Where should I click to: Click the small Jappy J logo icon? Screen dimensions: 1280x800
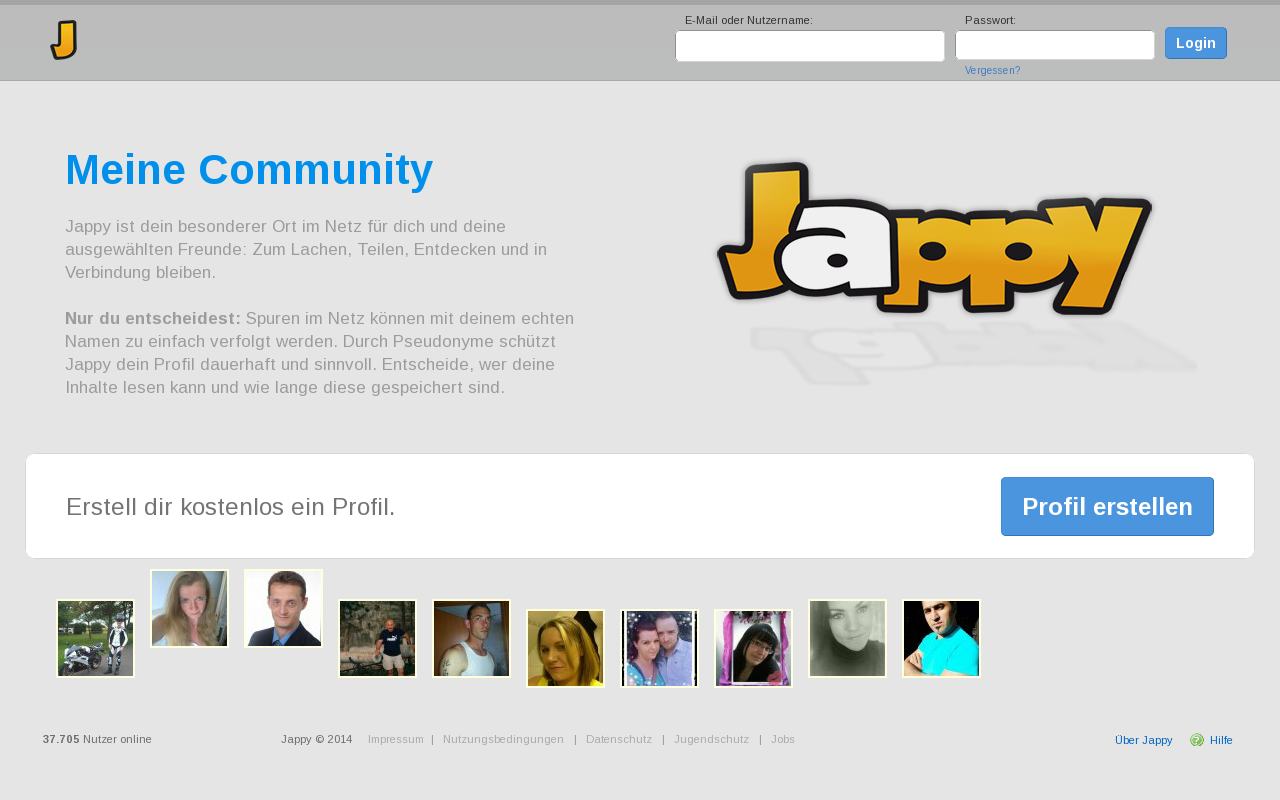[64, 40]
